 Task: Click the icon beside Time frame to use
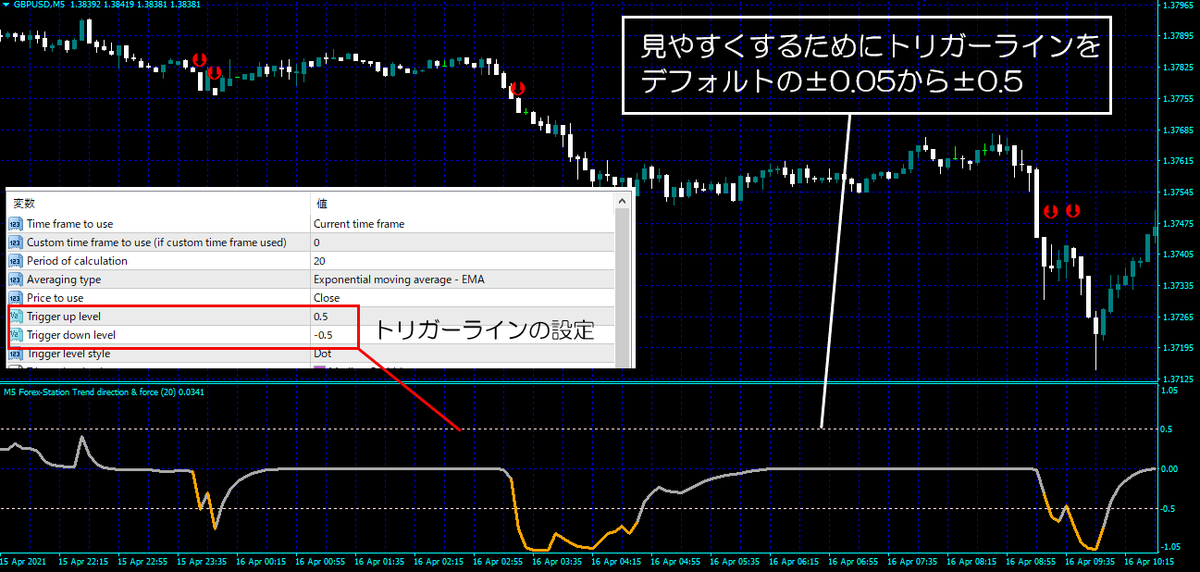[15, 224]
